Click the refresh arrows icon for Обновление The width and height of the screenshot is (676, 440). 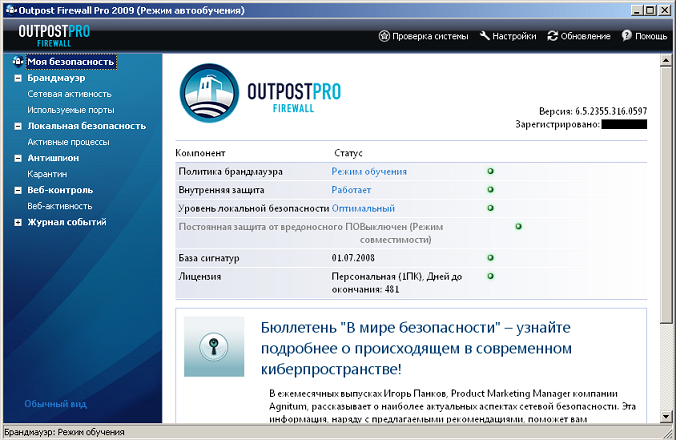552,36
